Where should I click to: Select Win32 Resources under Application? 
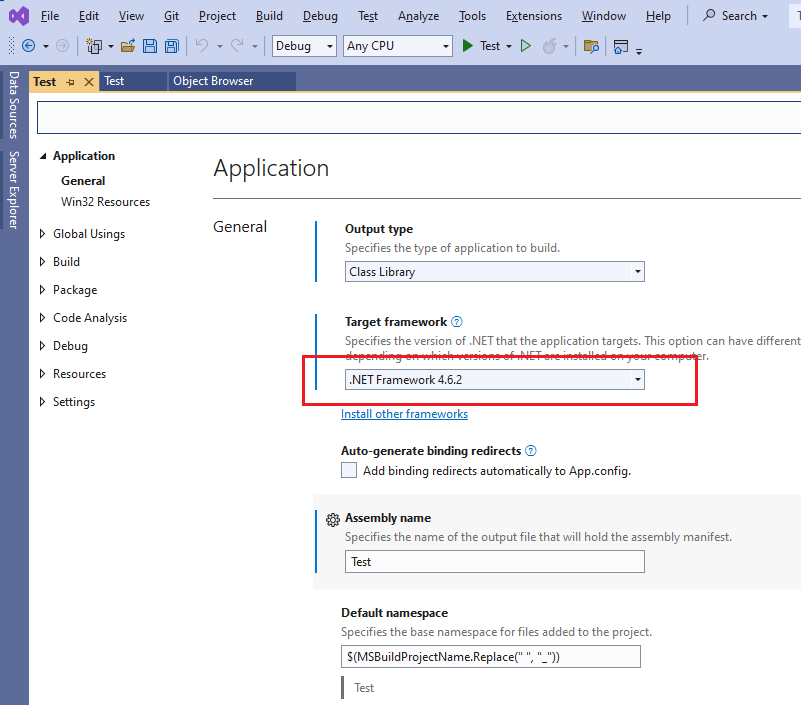tap(105, 202)
